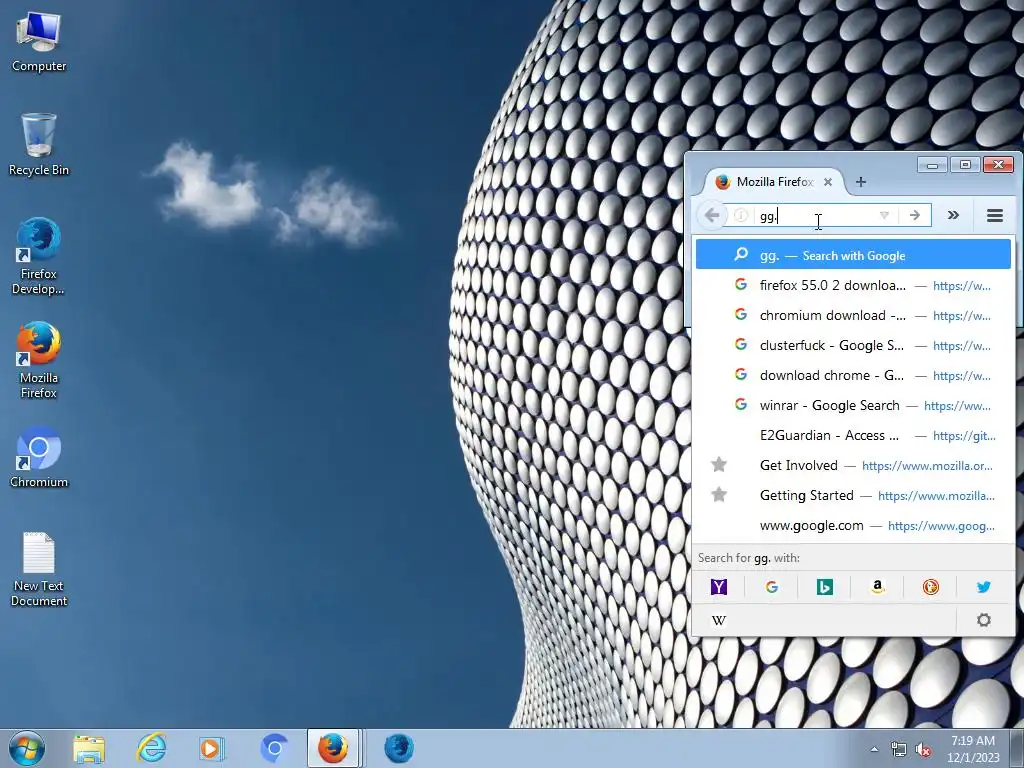Open search settings gear icon

984,620
